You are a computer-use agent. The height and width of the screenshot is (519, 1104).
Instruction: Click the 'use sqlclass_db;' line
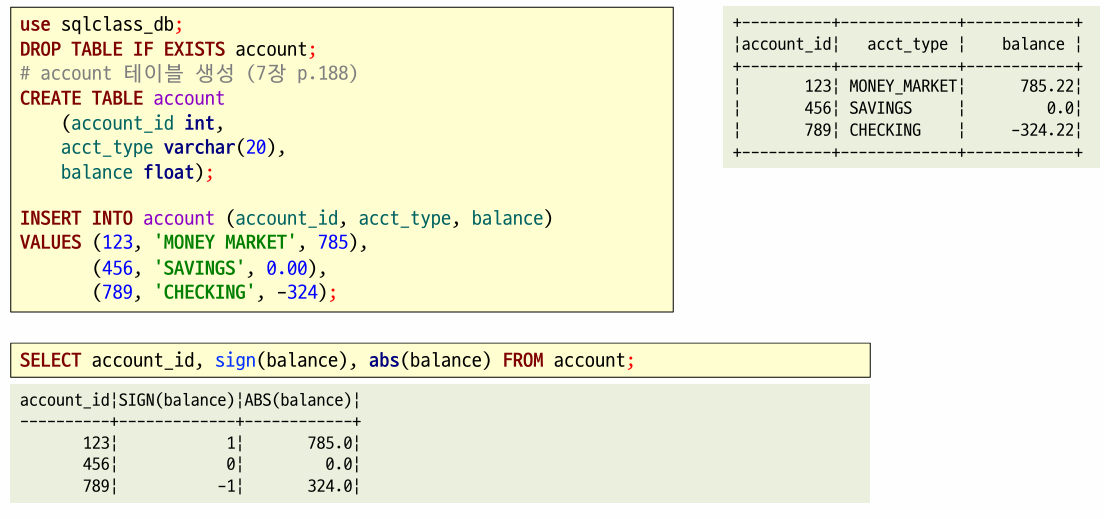click(101, 25)
